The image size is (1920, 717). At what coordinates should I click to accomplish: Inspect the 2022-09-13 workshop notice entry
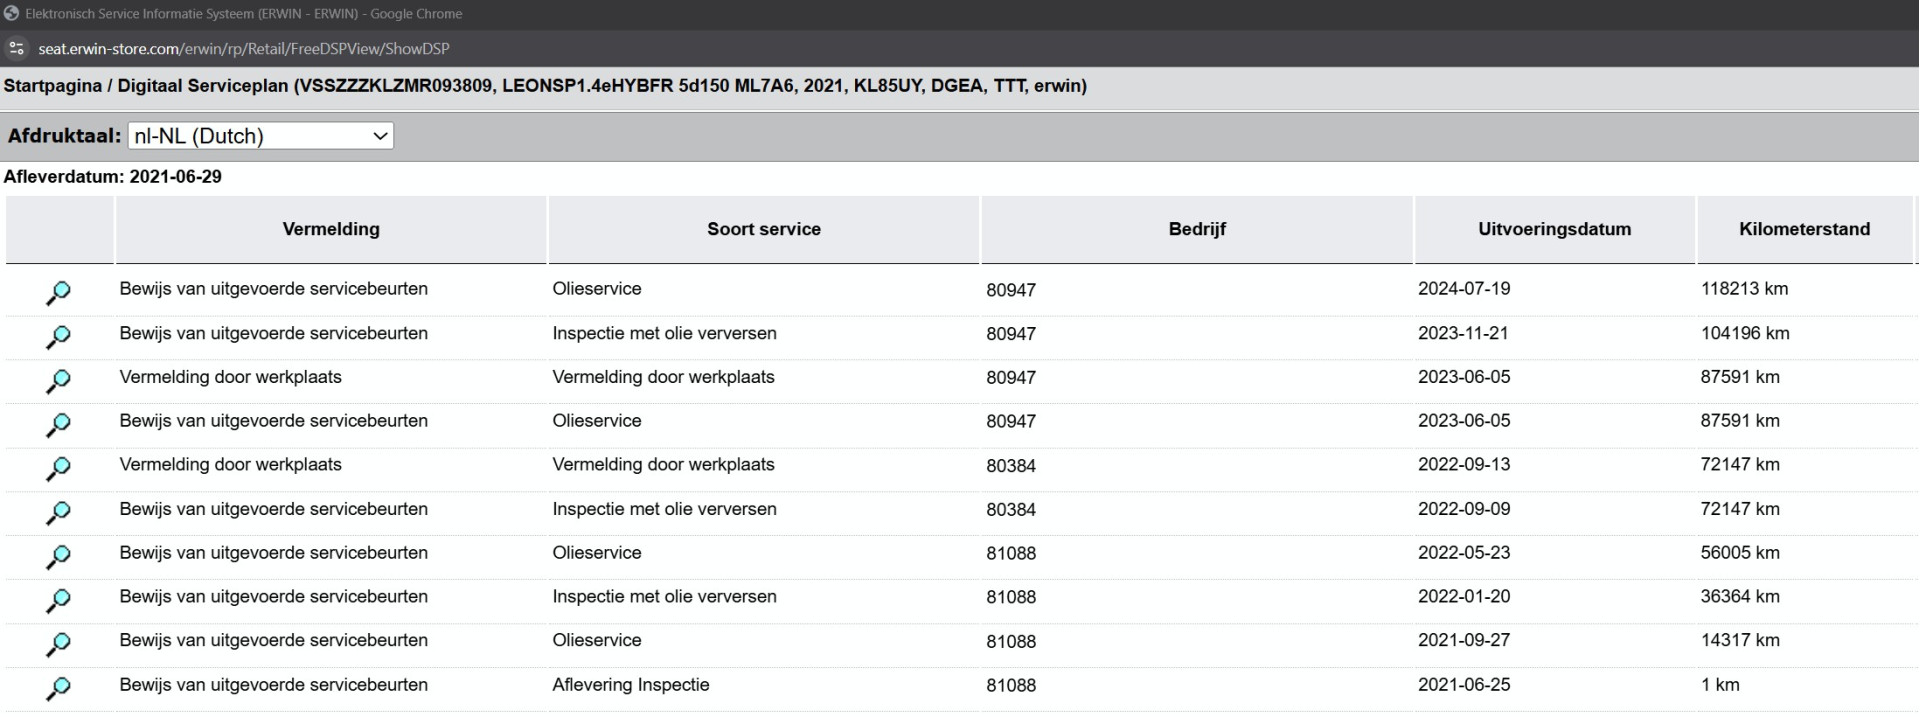click(58, 468)
